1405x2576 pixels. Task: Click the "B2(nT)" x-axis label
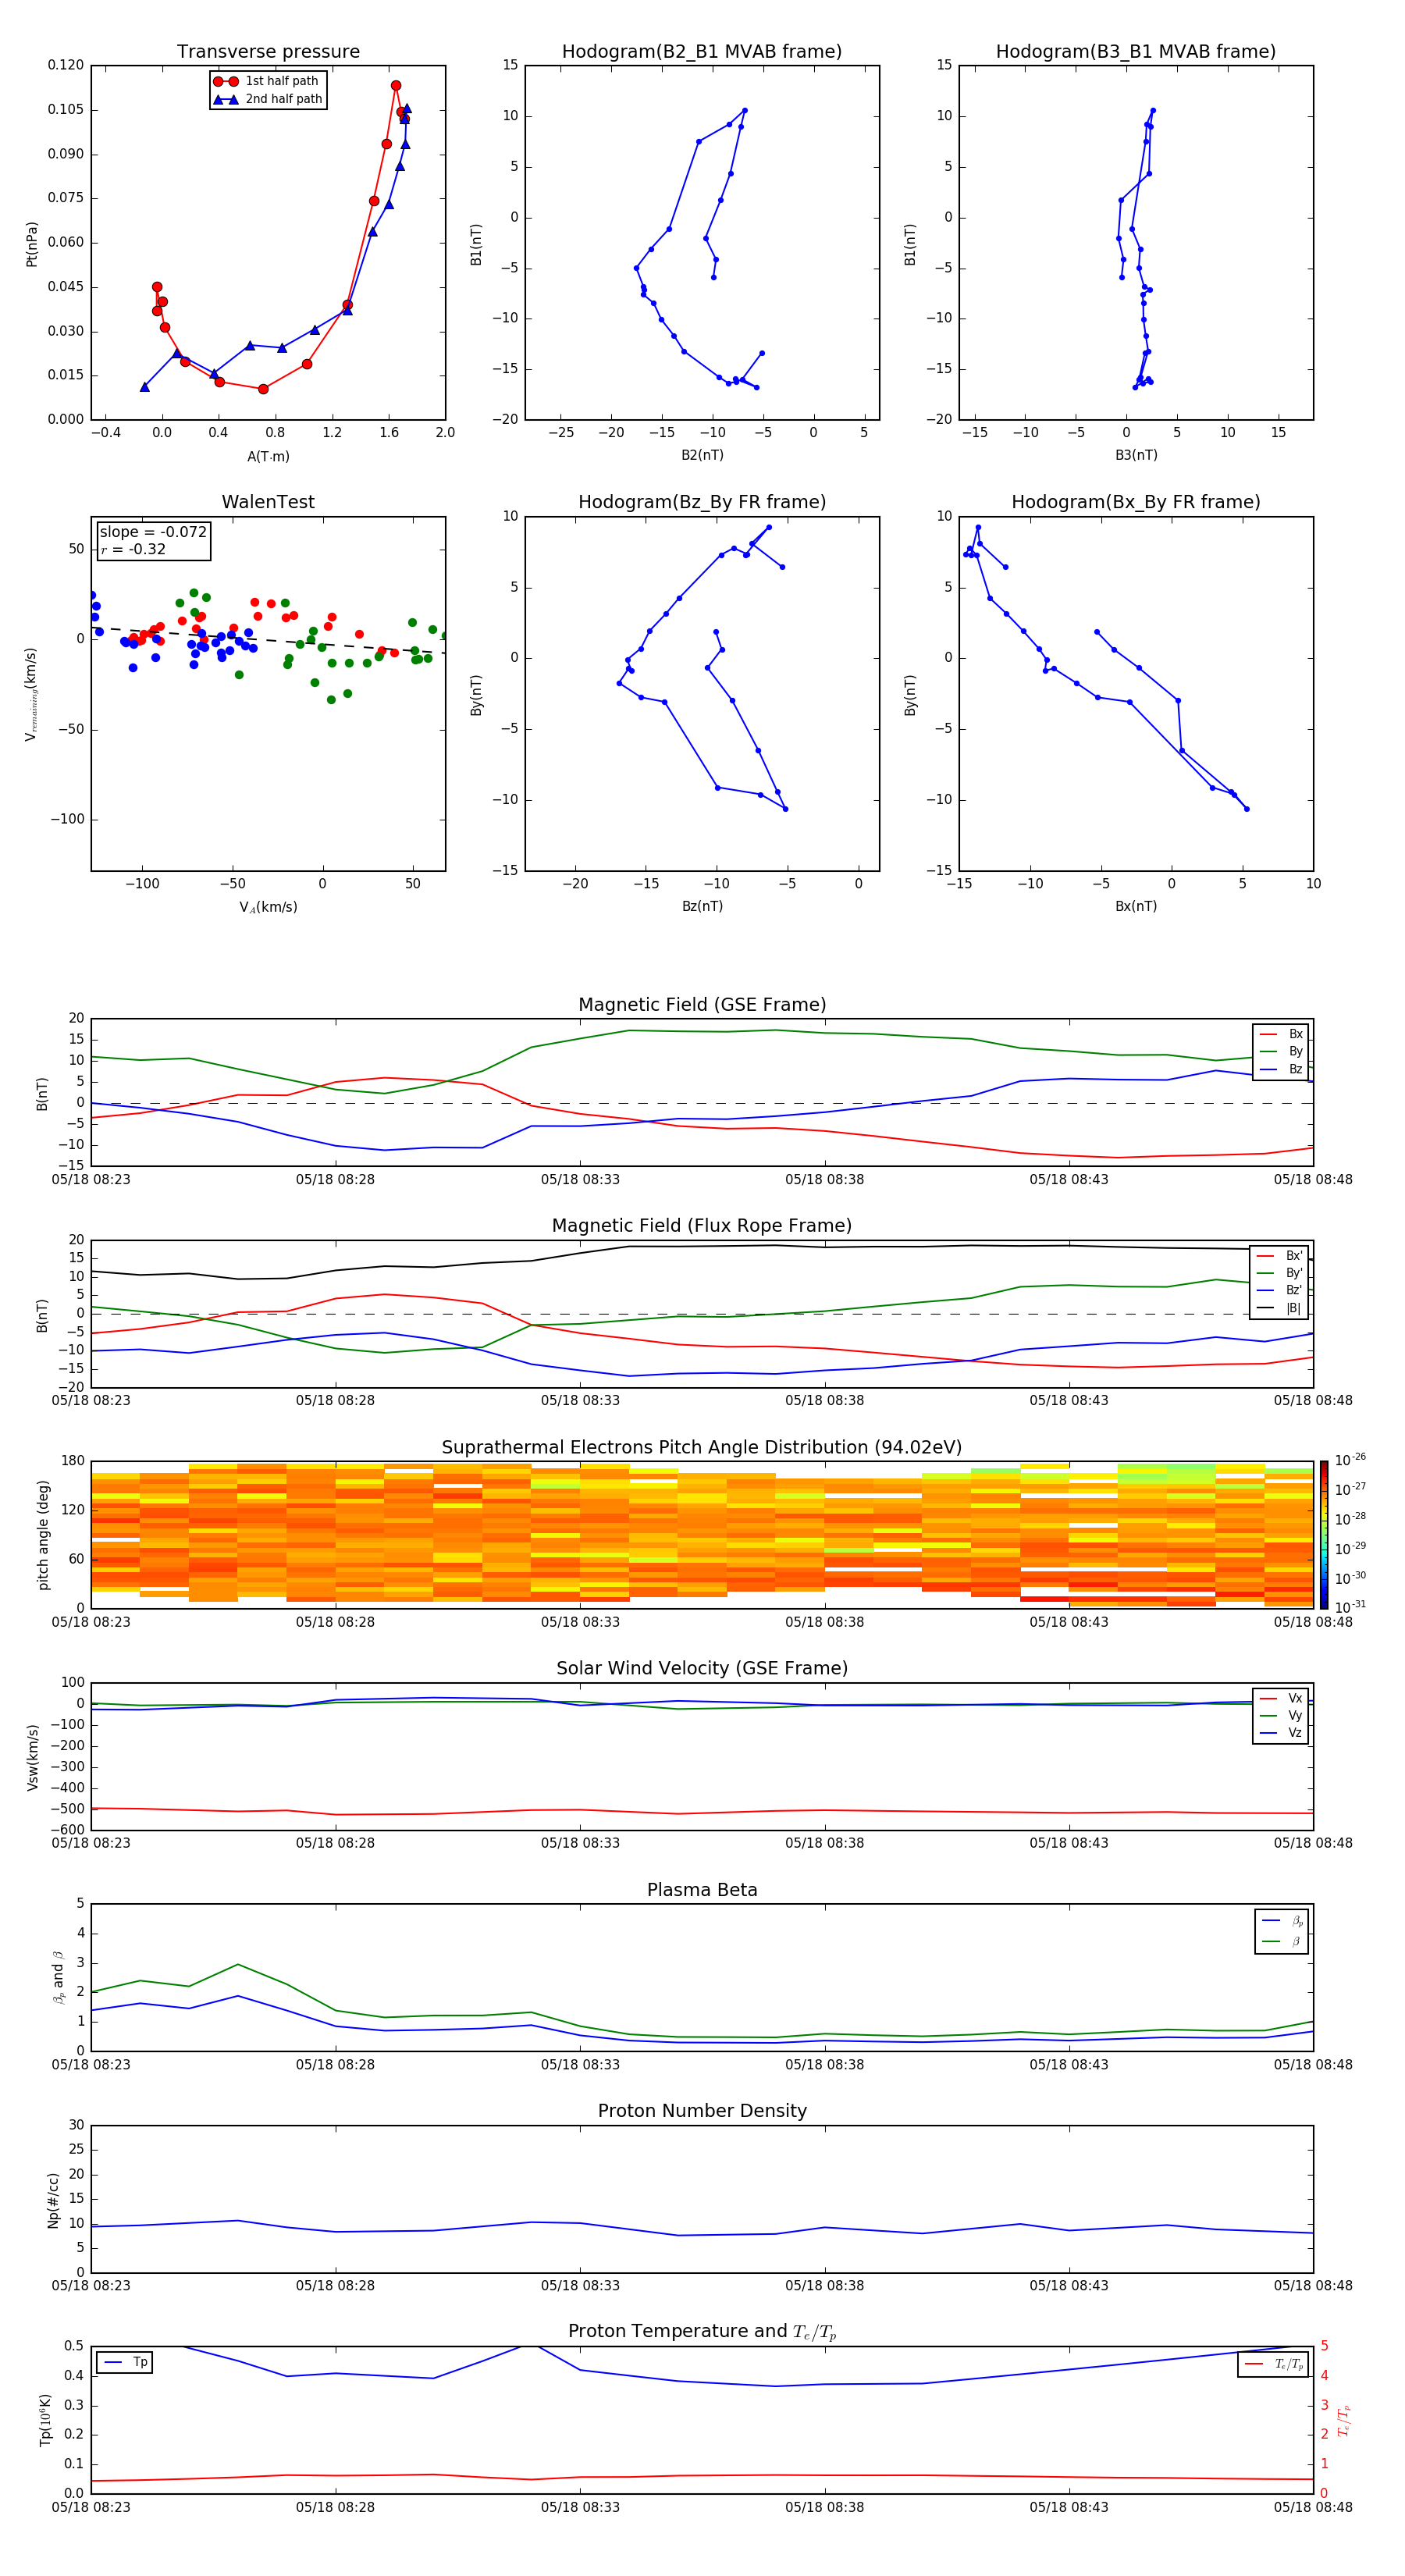point(702,455)
